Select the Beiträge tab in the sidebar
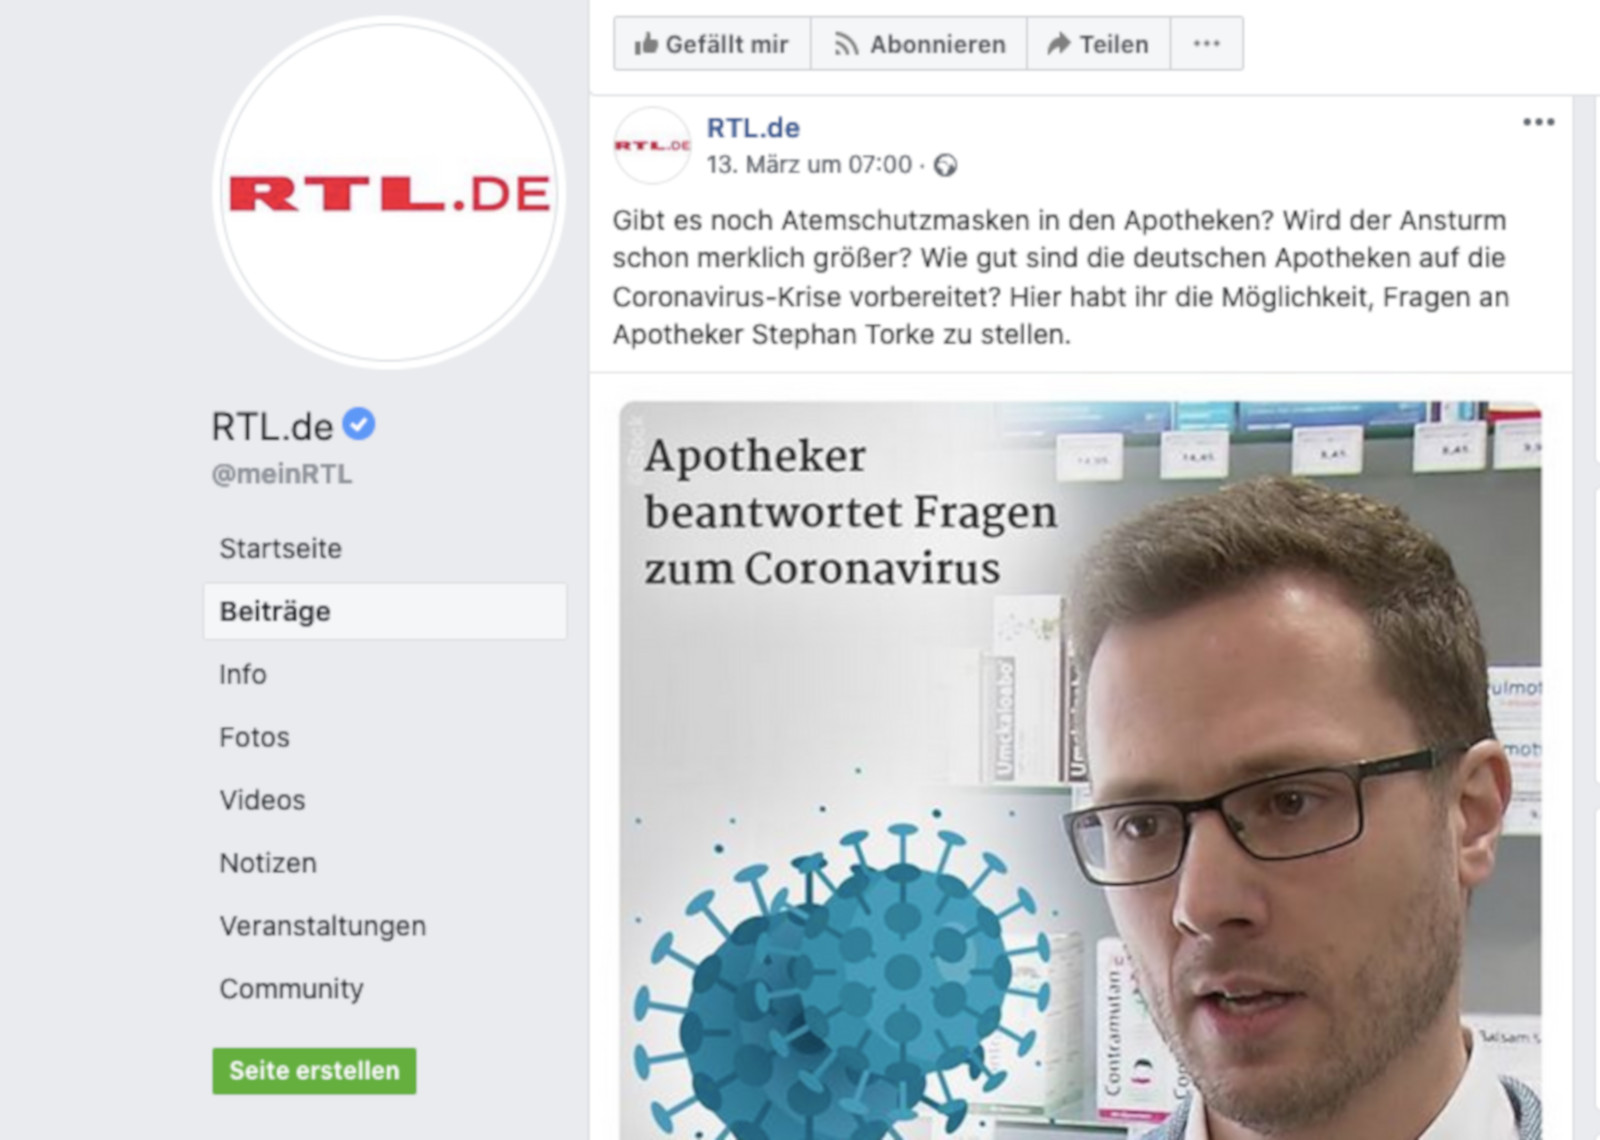Viewport: 1600px width, 1140px height. click(385, 611)
